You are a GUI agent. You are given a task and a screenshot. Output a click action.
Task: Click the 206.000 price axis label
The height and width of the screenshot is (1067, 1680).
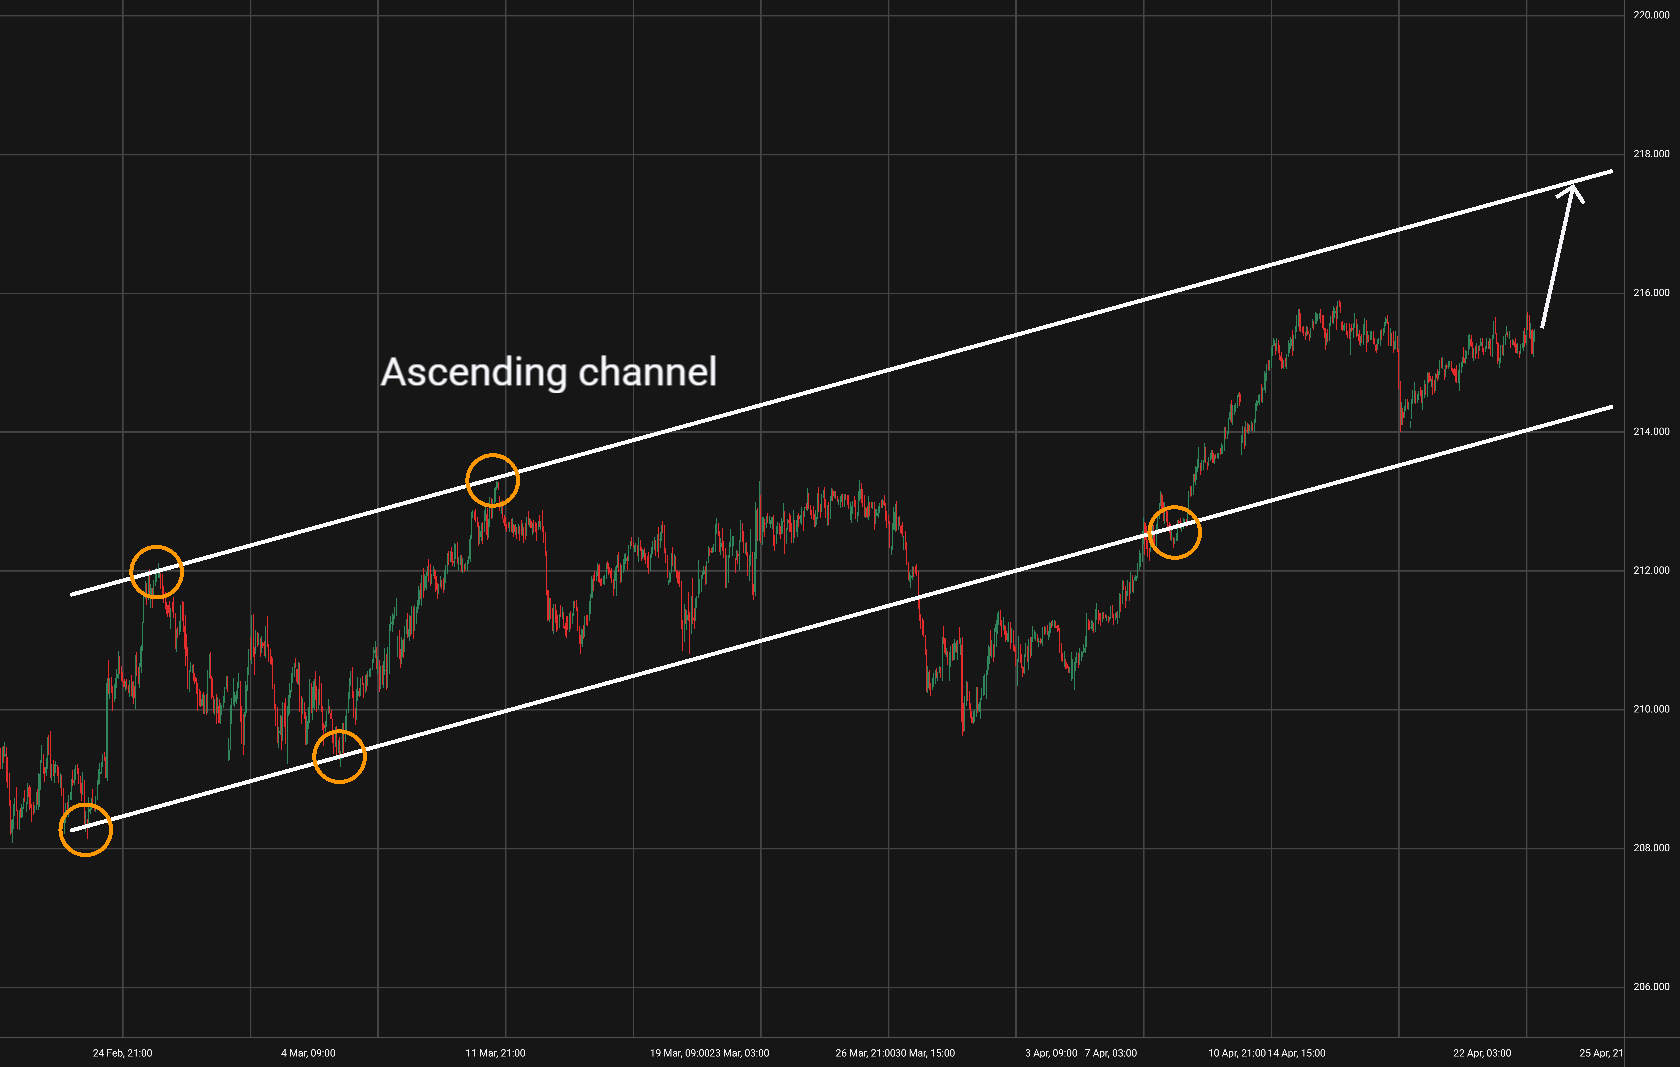pos(1651,987)
